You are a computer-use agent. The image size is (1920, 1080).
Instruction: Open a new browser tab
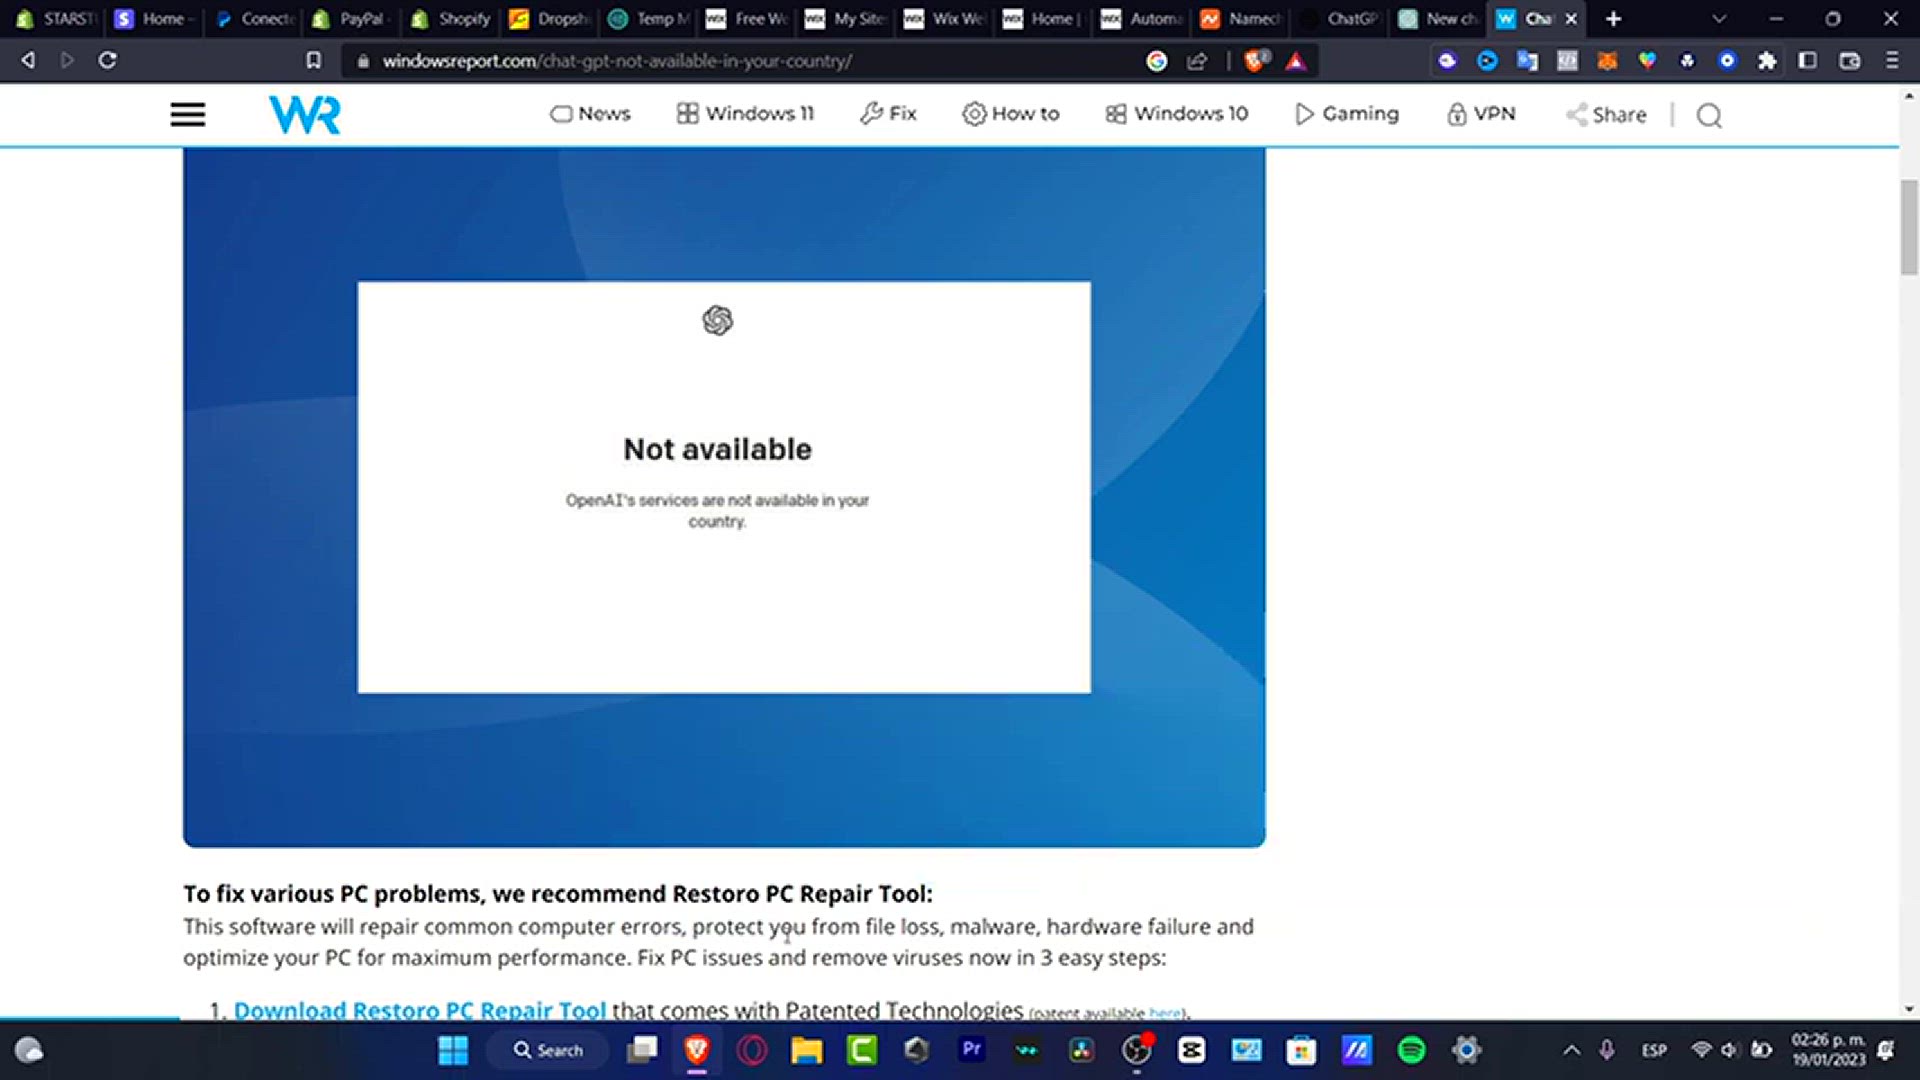tap(1613, 18)
